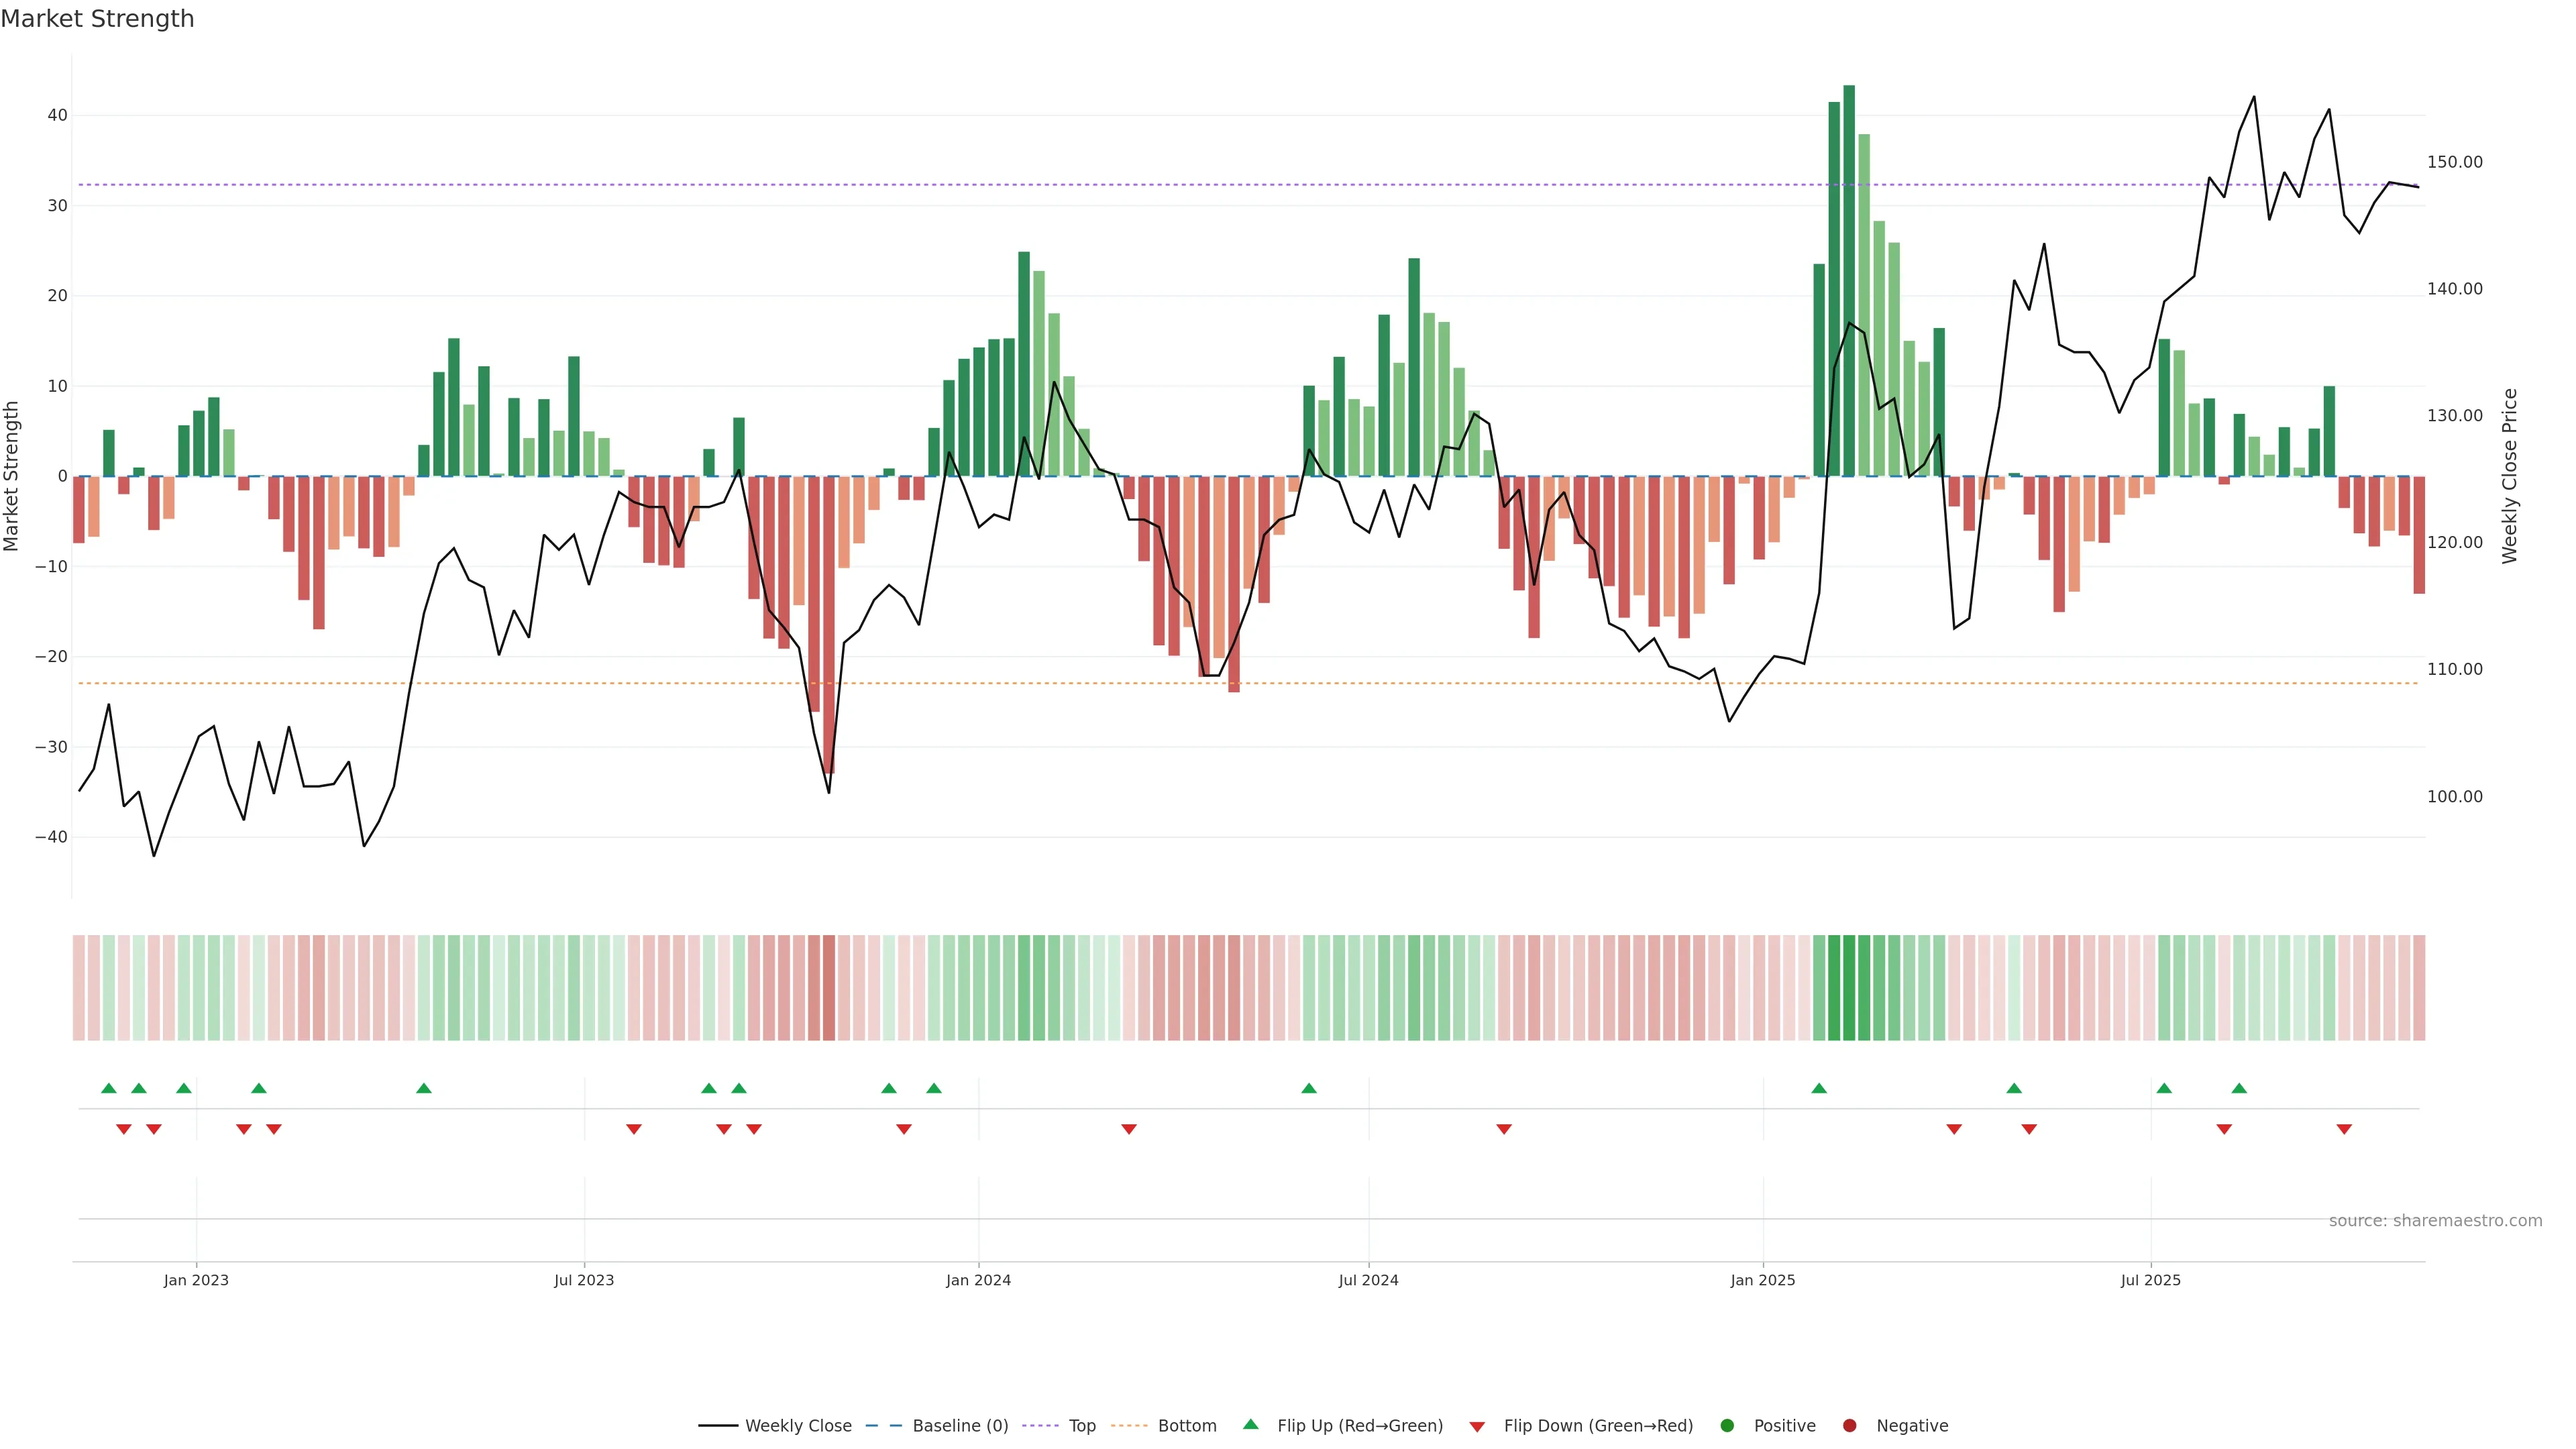The width and height of the screenshot is (2576, 1449).
Task: Click the darkest green heatmap cell
Action: coord(1849,988)
